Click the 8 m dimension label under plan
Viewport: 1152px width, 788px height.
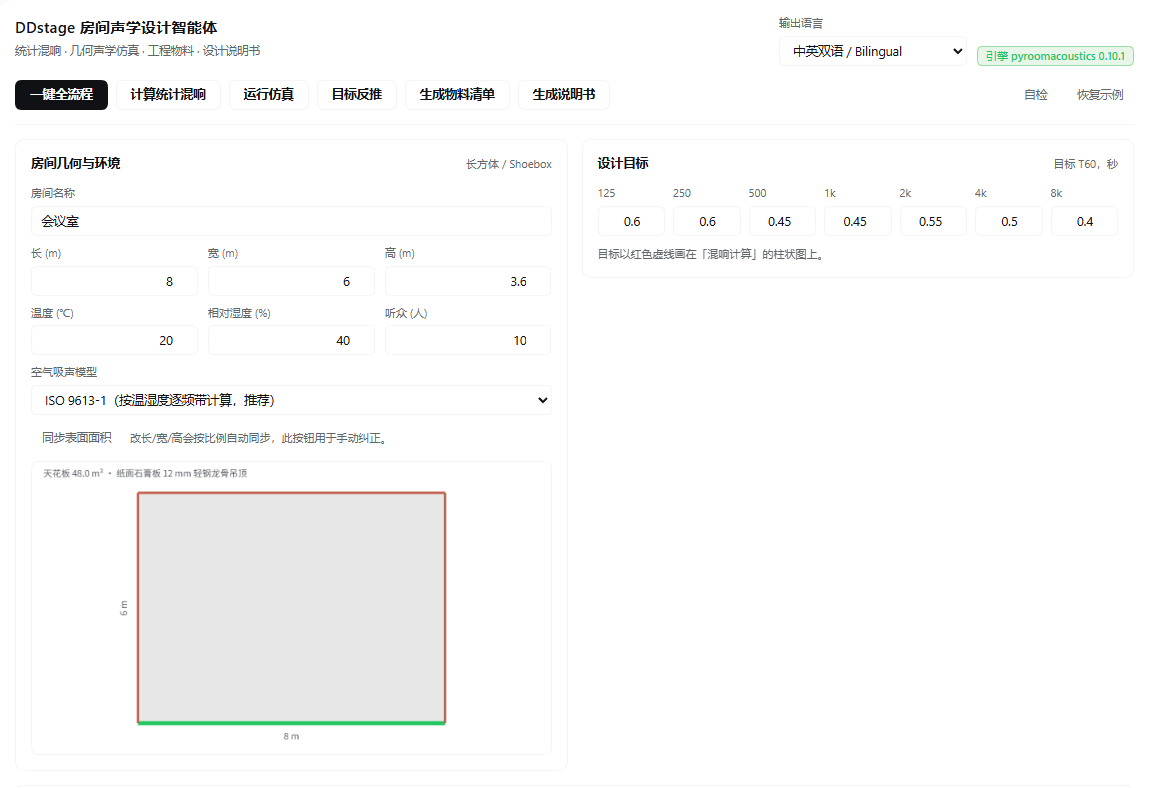(291, 736)
